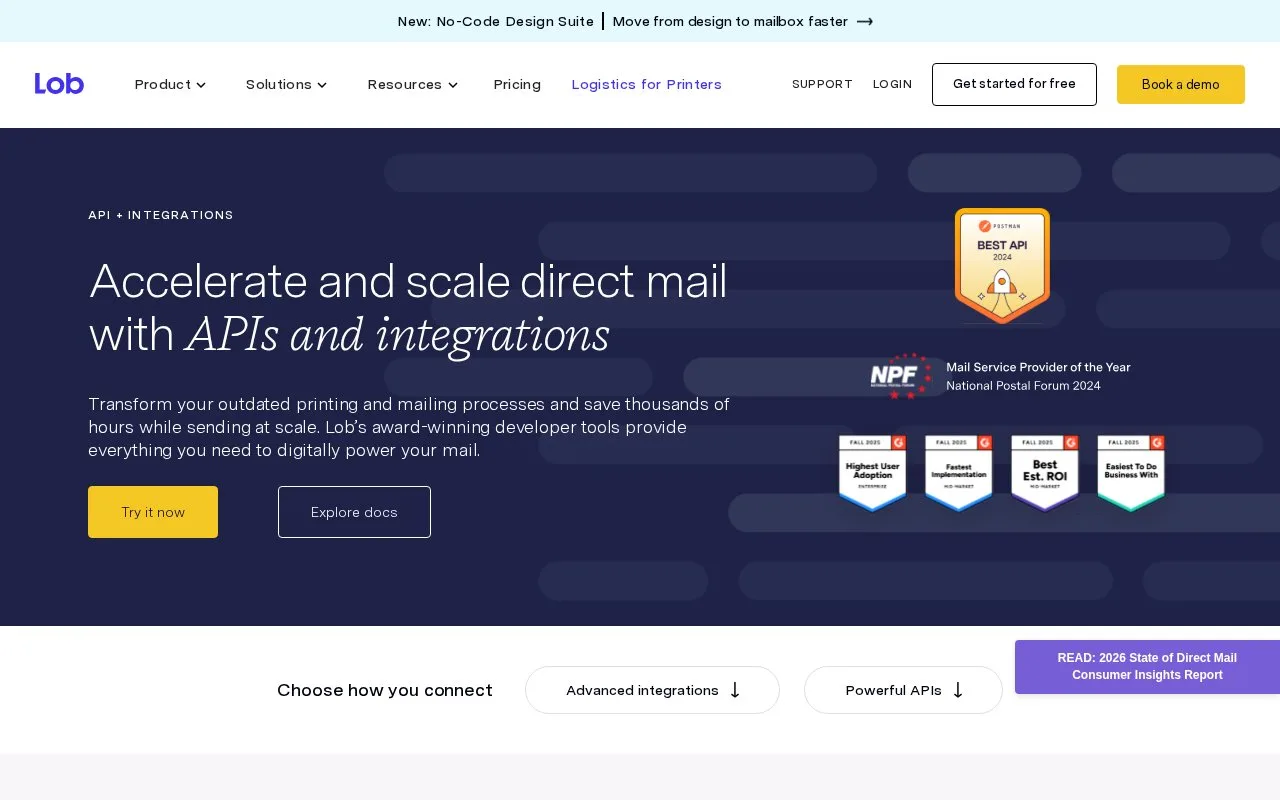Click the Best Est. ROI G2 badge
1280x800 pixels.
point(1044,473)
